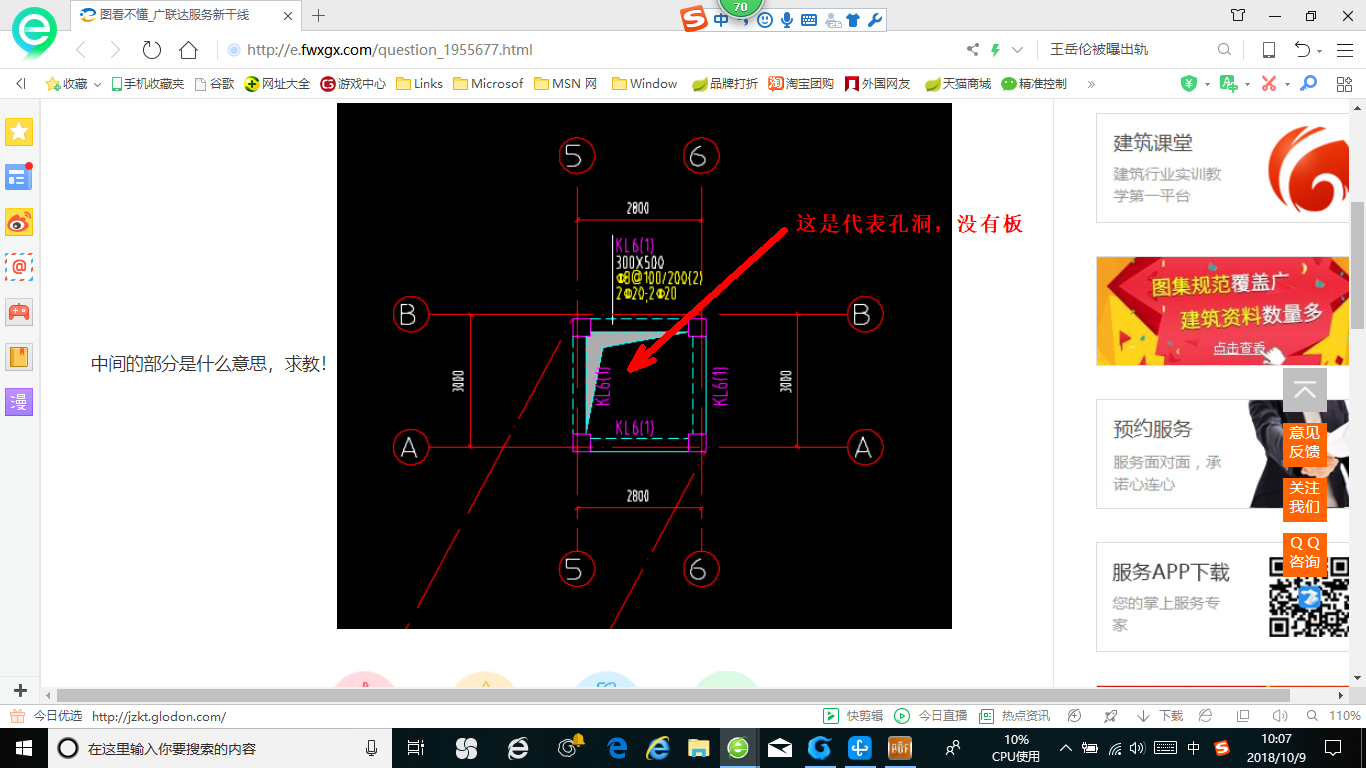This screenshot has width=1366, height=768.
Task: Click the Windows taskbar search box
Action: tap(220, 748)
